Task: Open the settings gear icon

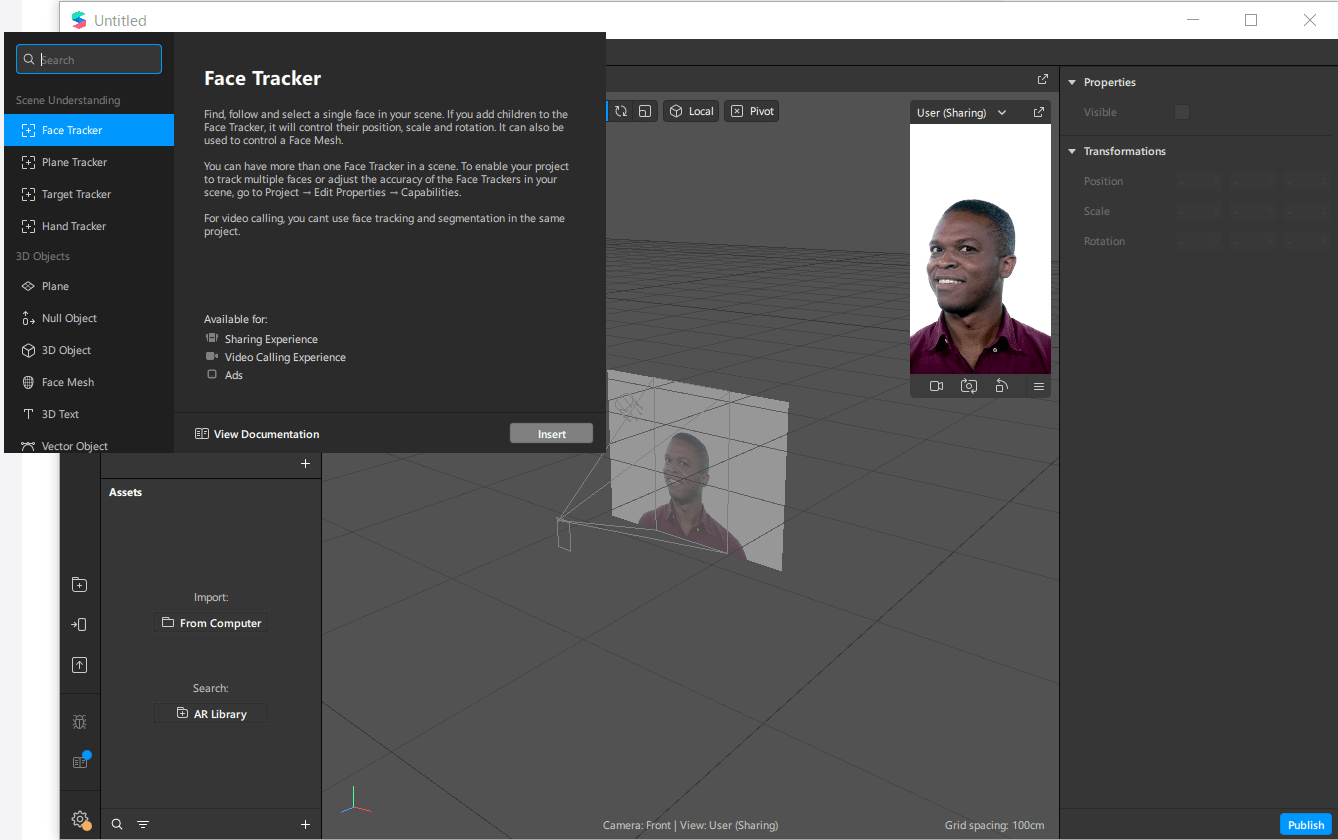Action: pos(81,820)
